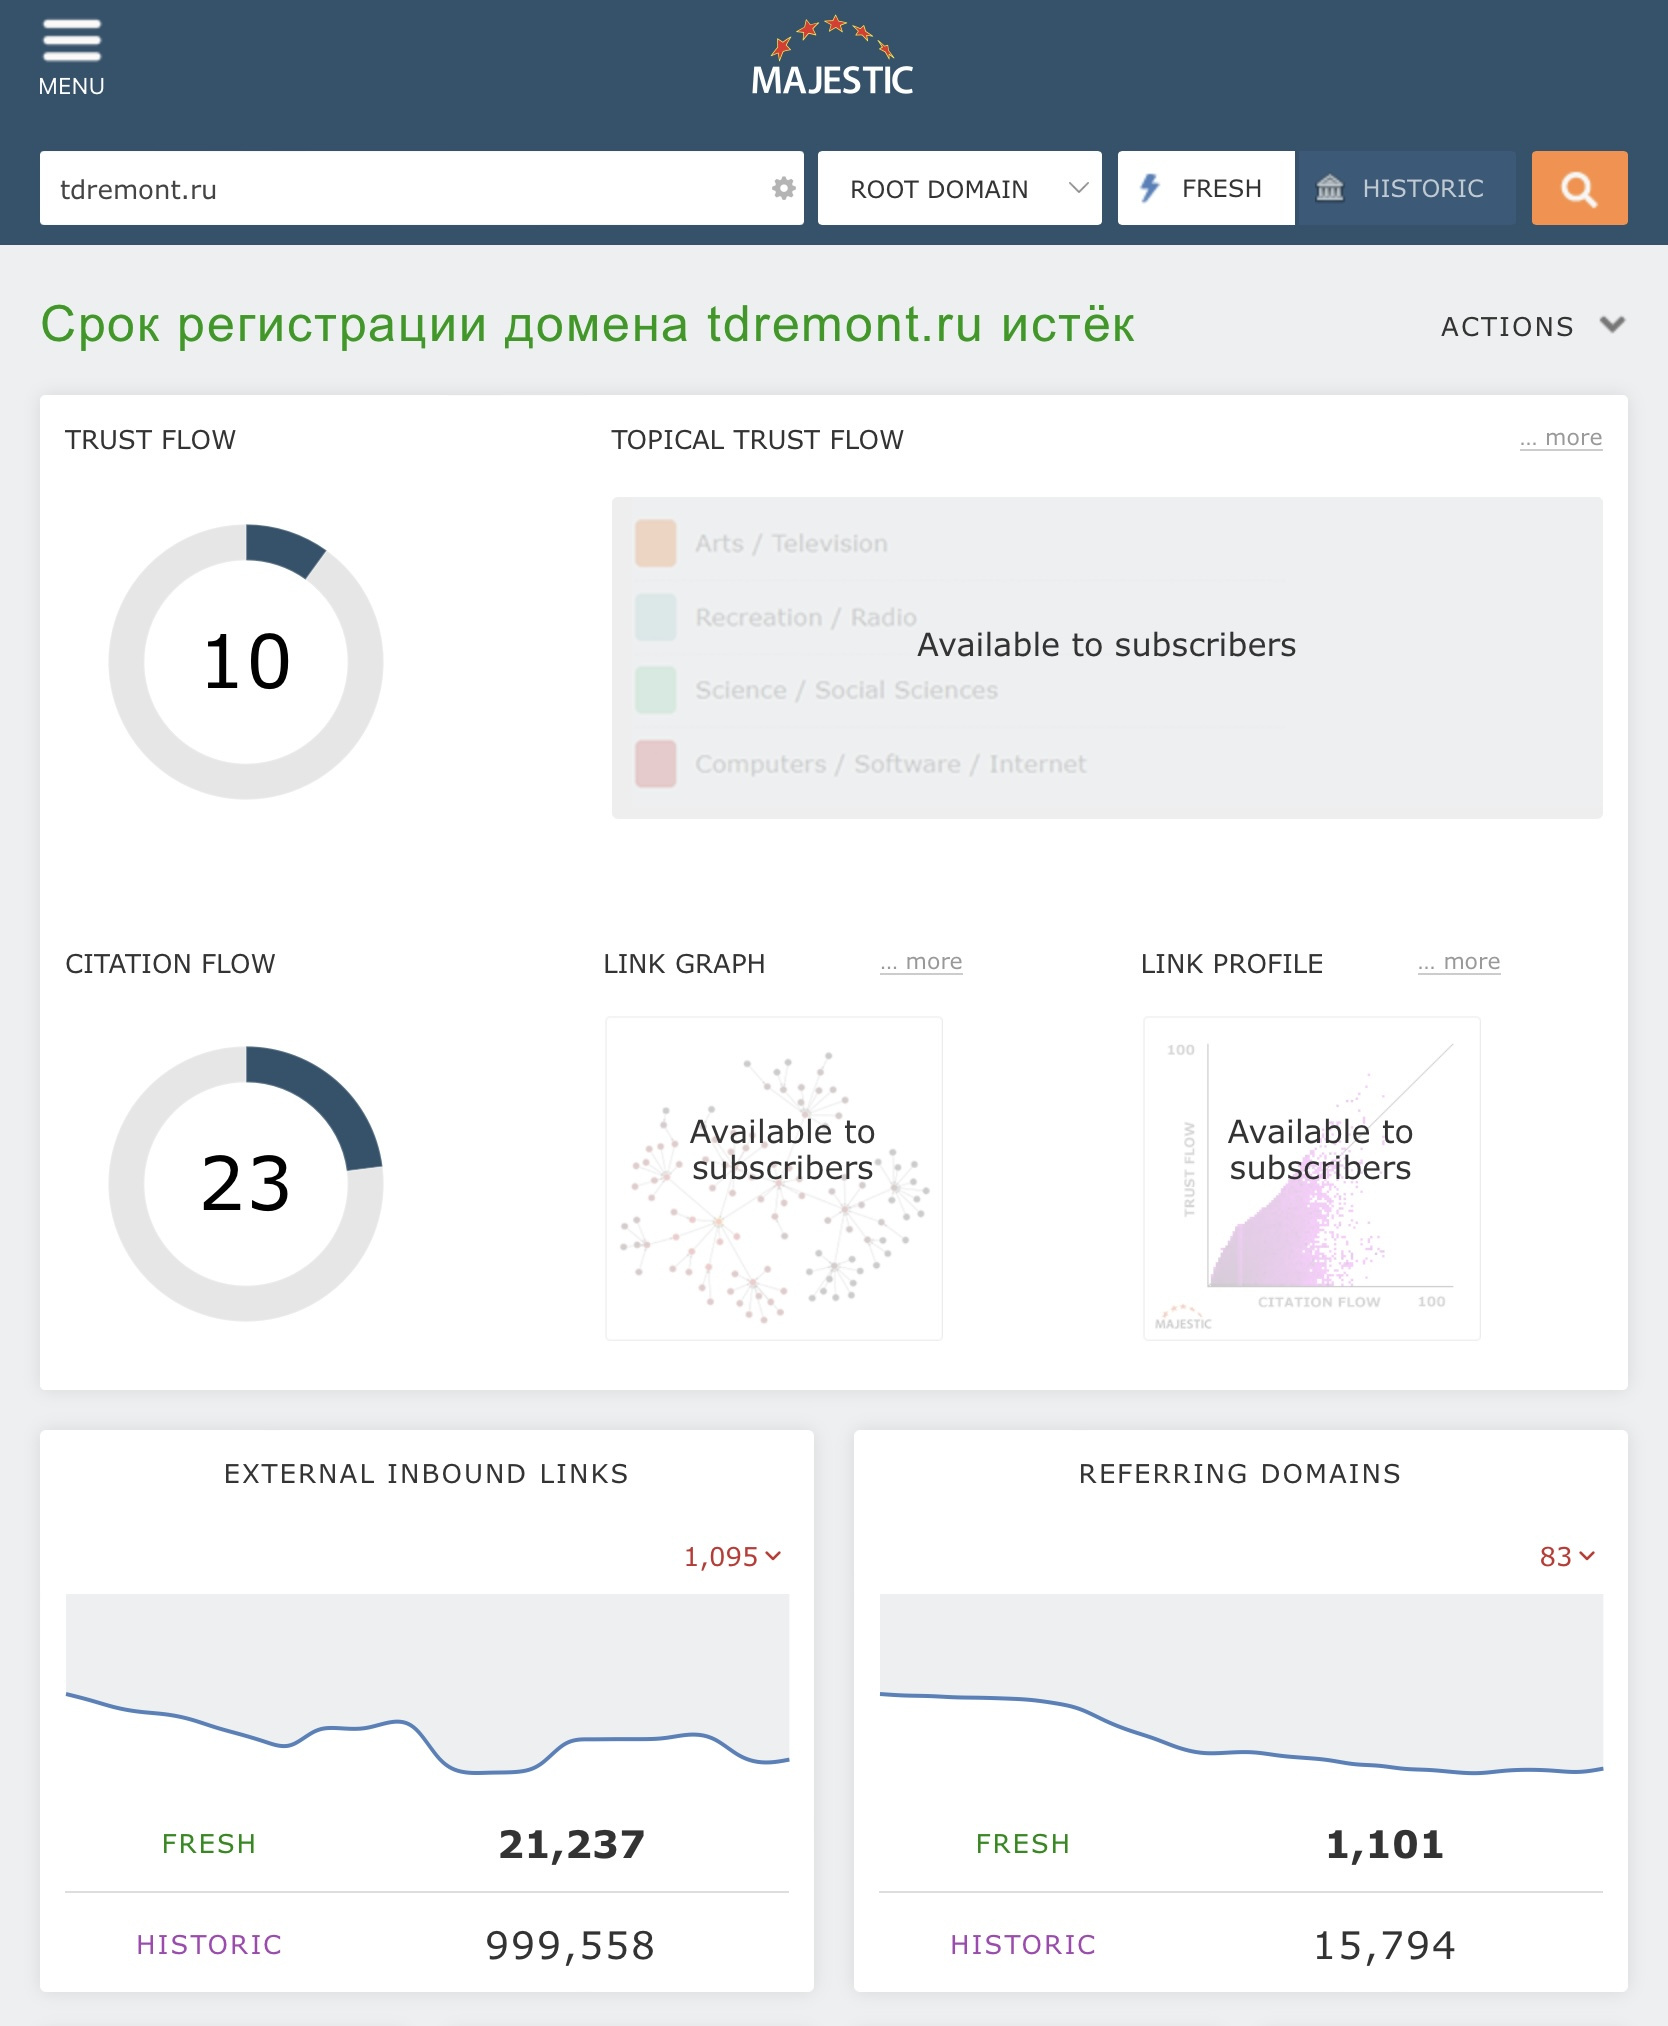The image size is (1668, 2026).
Task: Open Link Graph more link
Action: (921, 962)
